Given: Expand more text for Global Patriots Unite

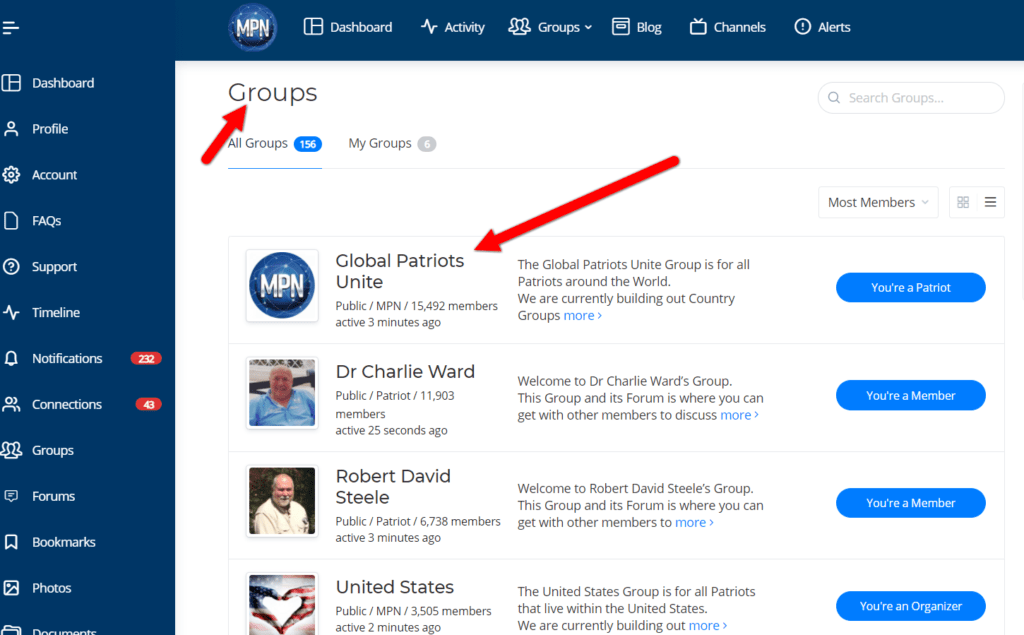Looking at the screenshot, I should 582,316.
